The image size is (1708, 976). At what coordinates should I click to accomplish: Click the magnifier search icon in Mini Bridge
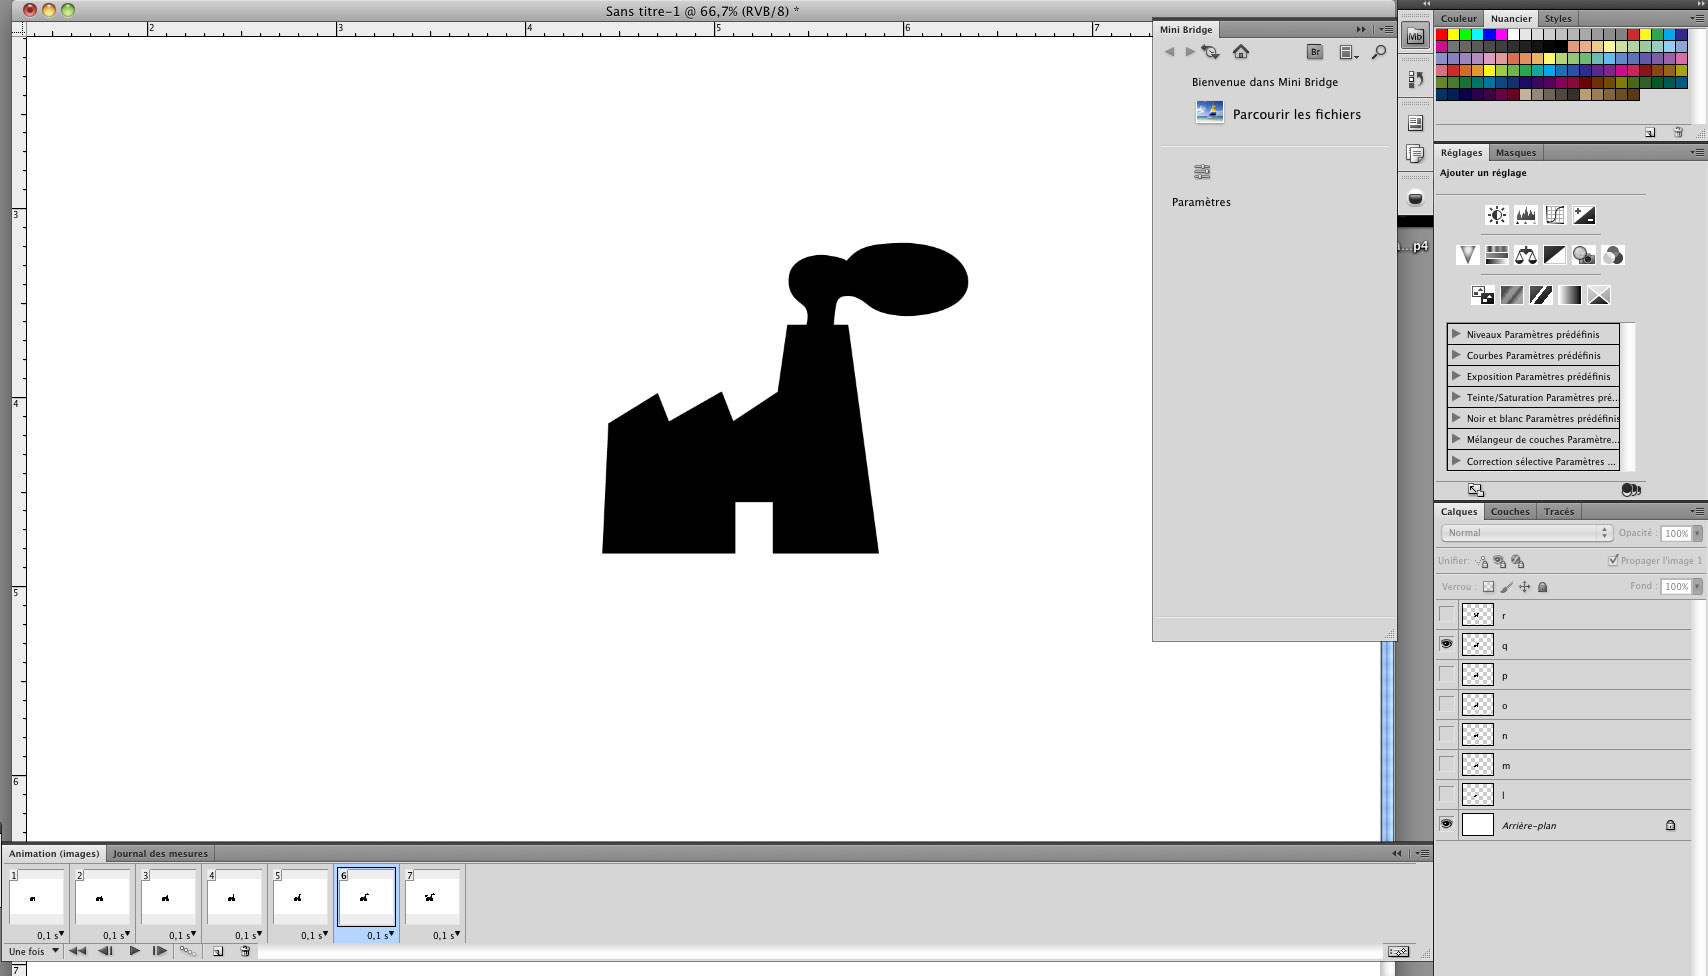coord(1379,52)
